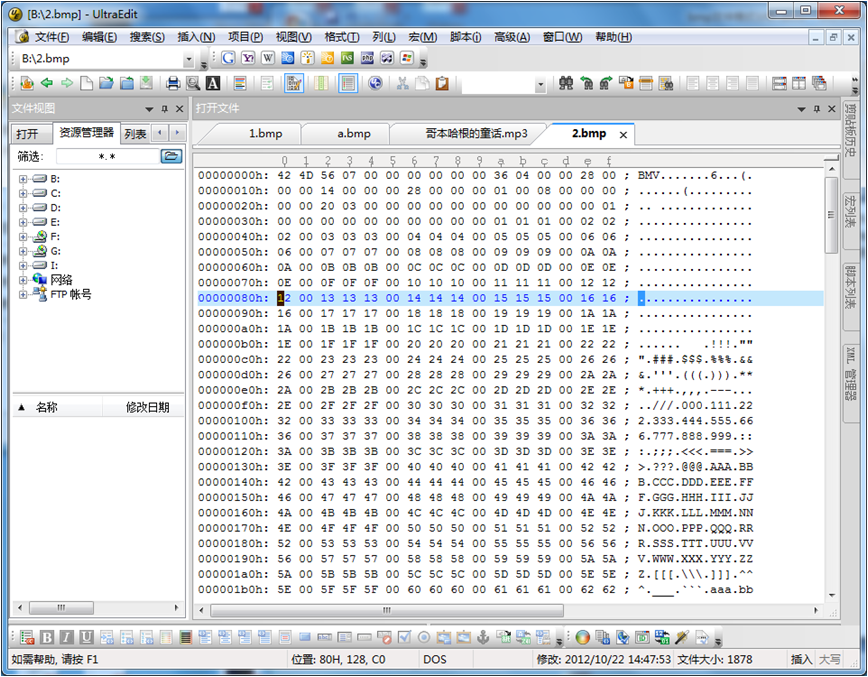This screenshot has height=677, width=868.
Task: Click the Wikipedia search toolbar icon
Action: 267,58
